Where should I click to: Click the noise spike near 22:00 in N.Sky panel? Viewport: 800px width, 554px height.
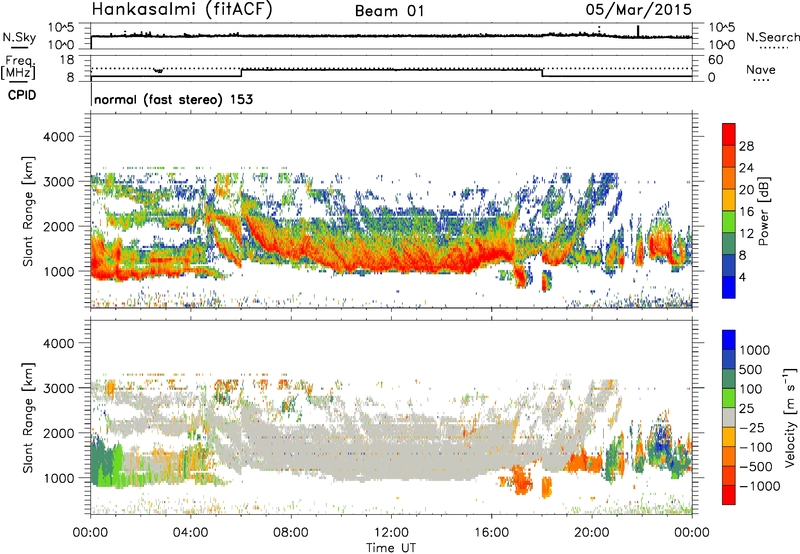tap(638, 31)
